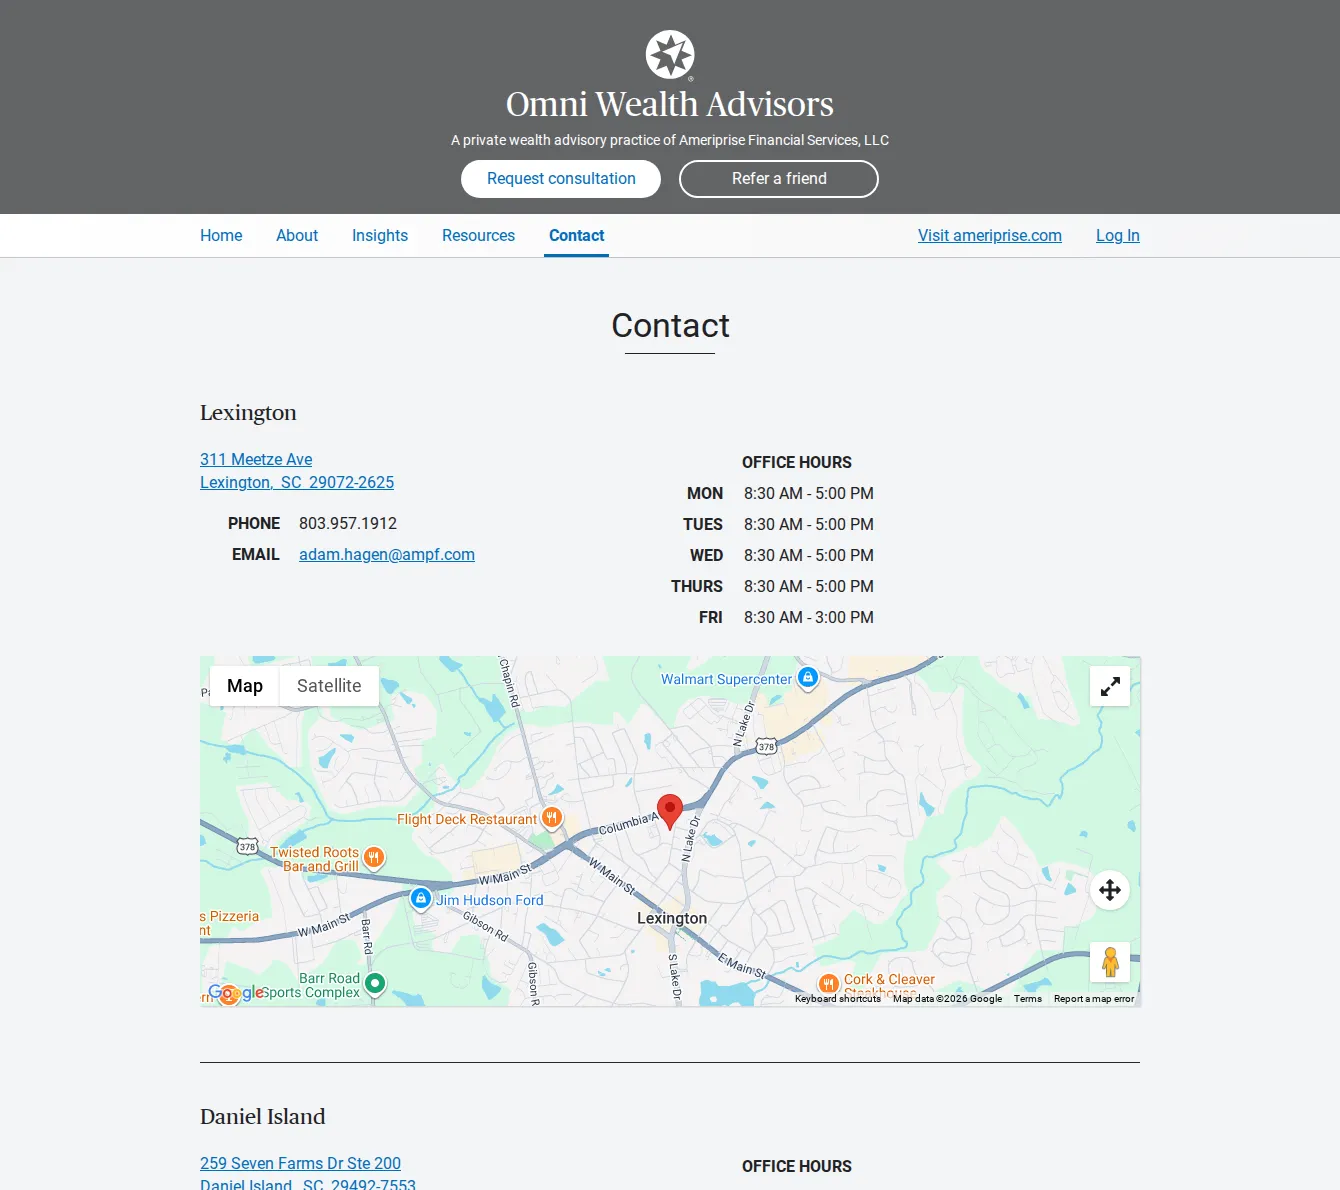Switch map to Map view
Image resolution: width=1340 pixels, height=1190 pixels.
245,686
